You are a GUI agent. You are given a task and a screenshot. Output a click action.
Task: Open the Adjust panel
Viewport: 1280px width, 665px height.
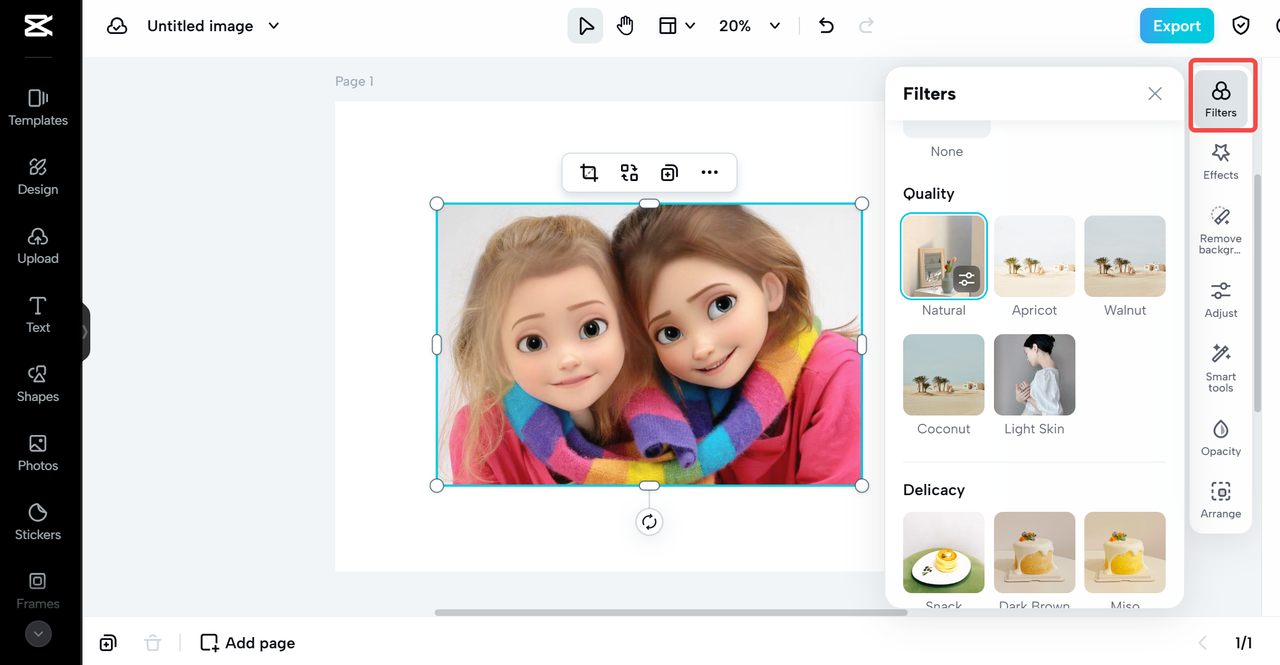pos(1220,299)
